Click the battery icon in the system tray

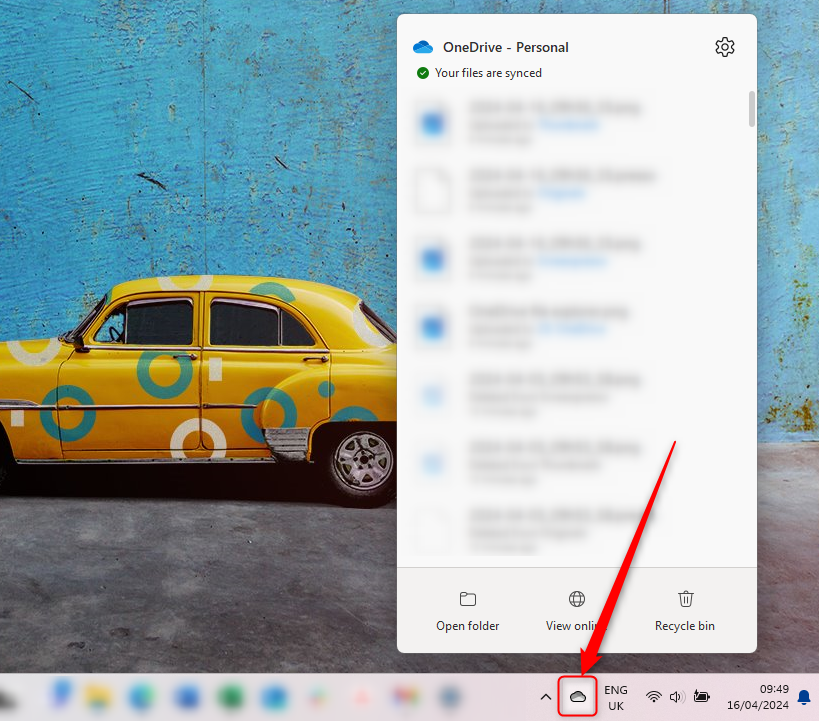[701, 696]
